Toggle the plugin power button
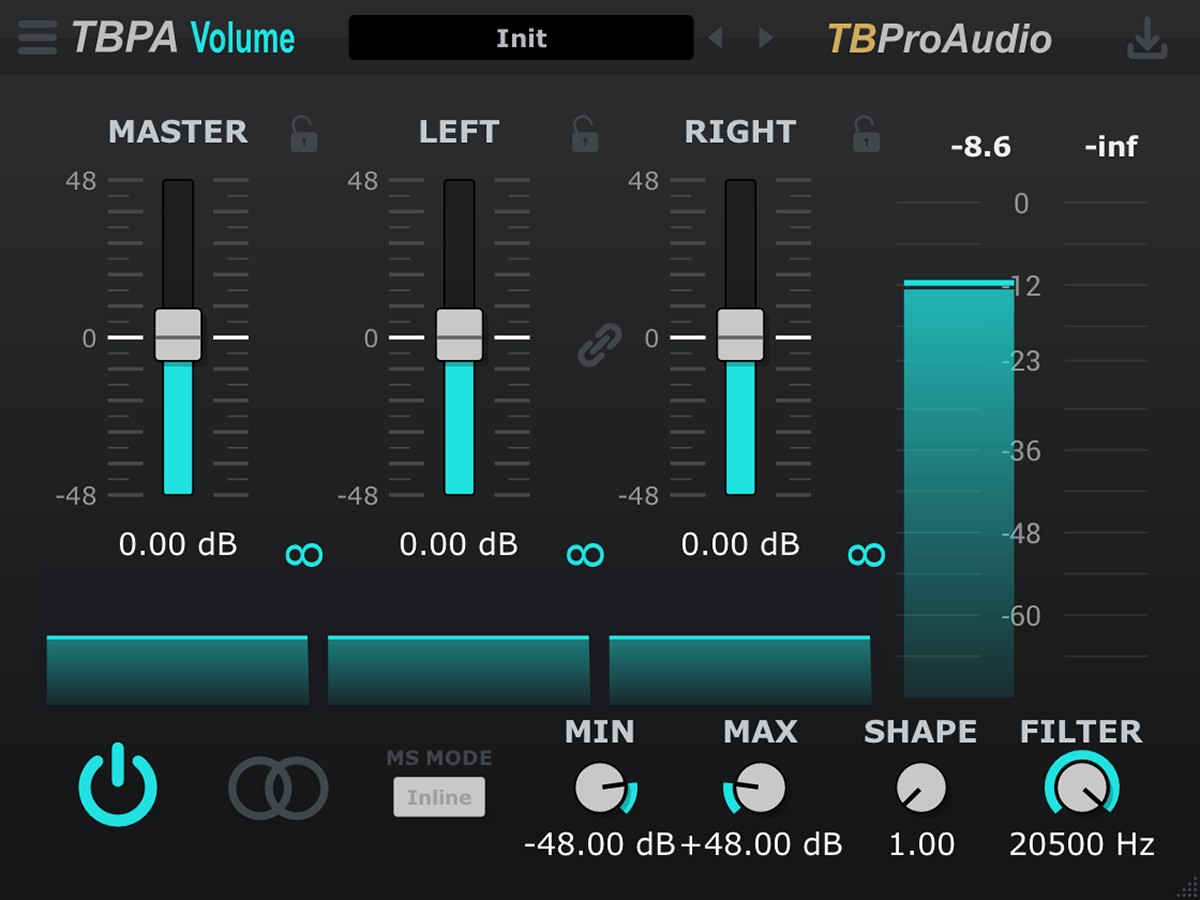Screen dimensions: 1200x900 pyautogui.click(x=118, y=785)
